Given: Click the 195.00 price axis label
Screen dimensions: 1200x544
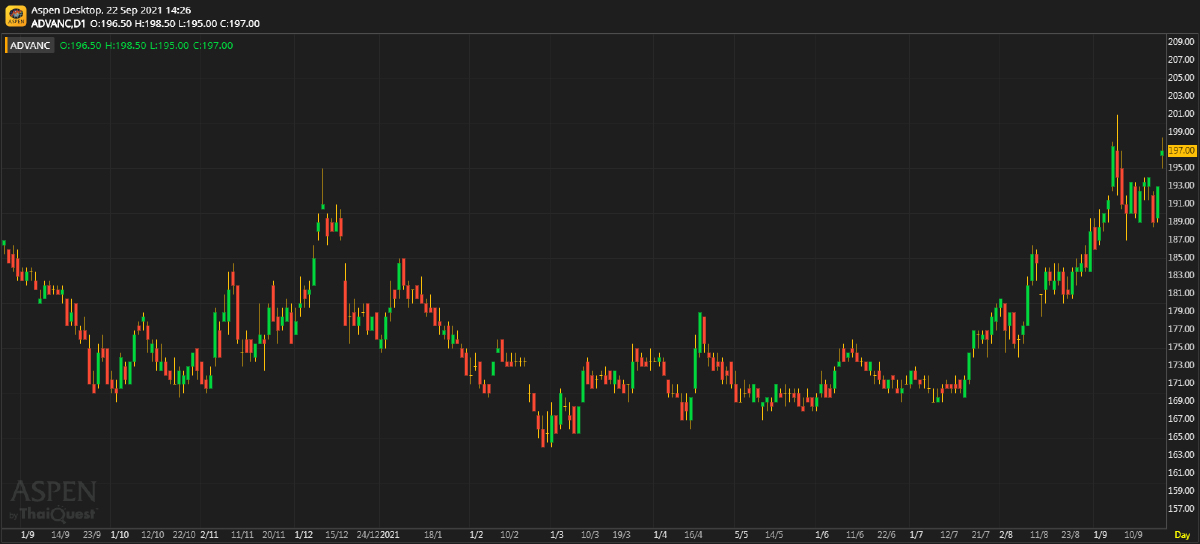Looking at the screenshot, I should point(1182,167).
